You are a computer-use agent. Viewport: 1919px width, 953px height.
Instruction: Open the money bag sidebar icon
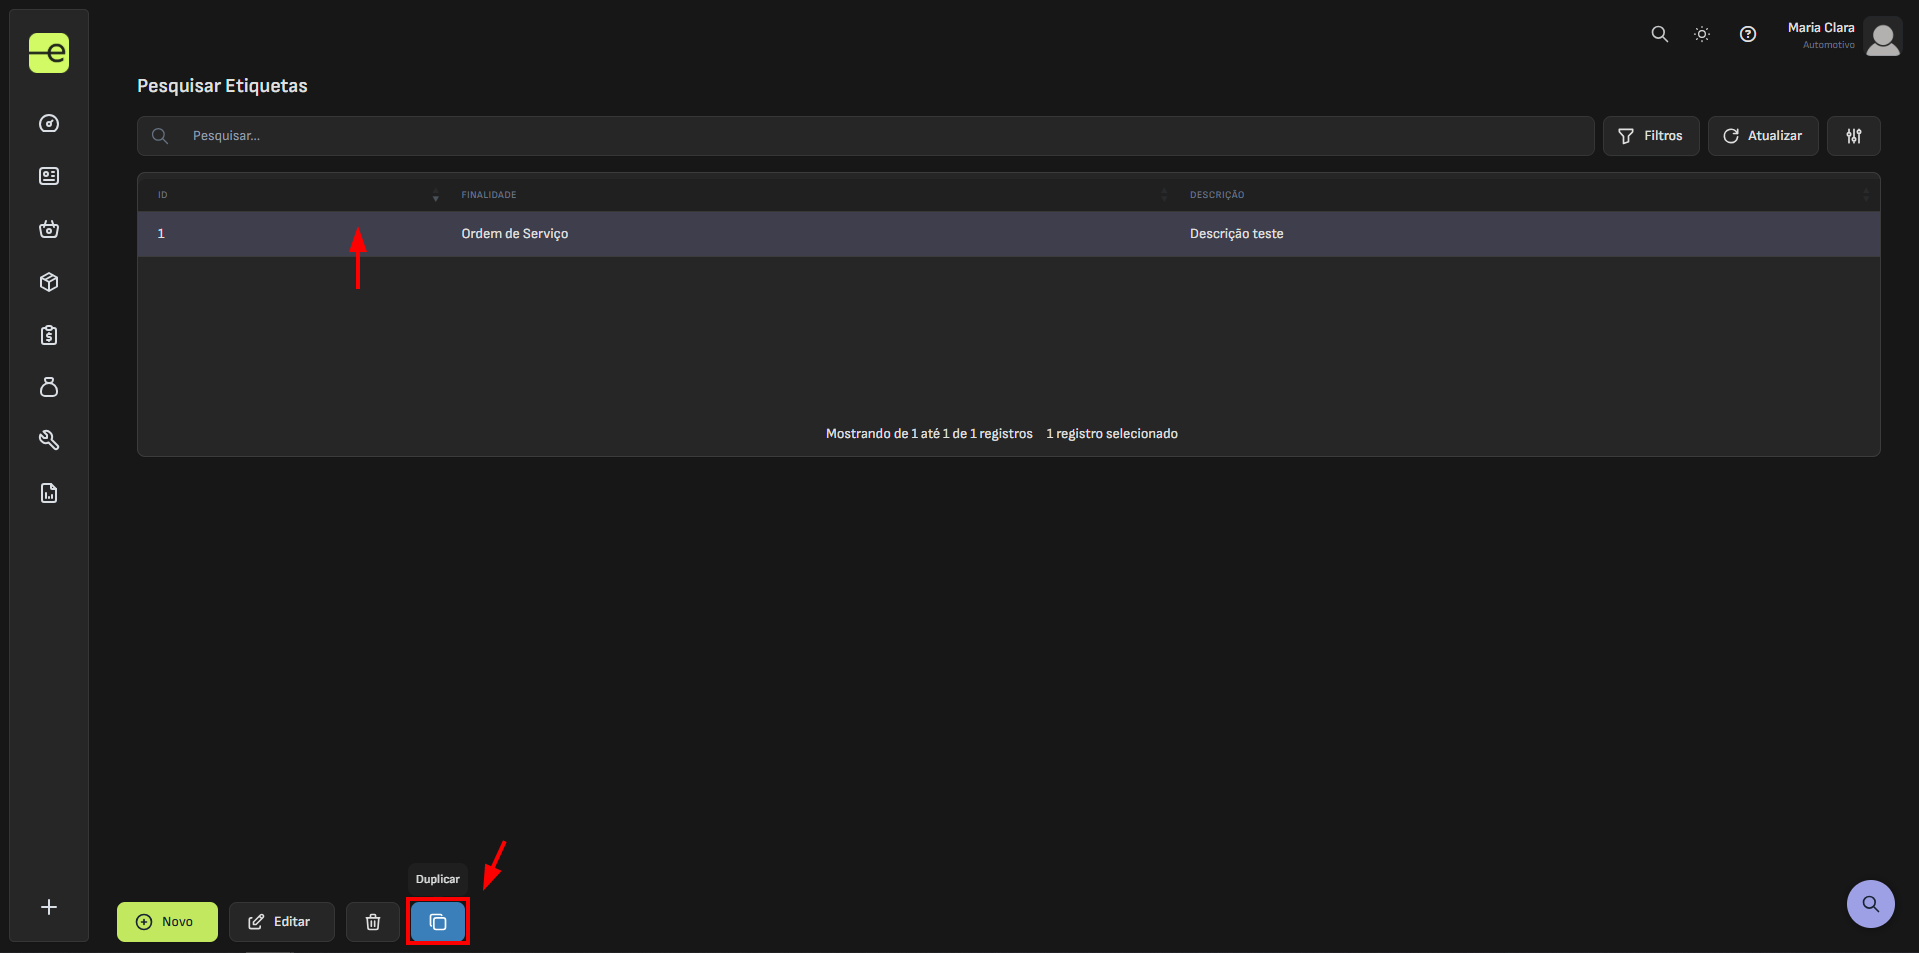coord(49,387)
